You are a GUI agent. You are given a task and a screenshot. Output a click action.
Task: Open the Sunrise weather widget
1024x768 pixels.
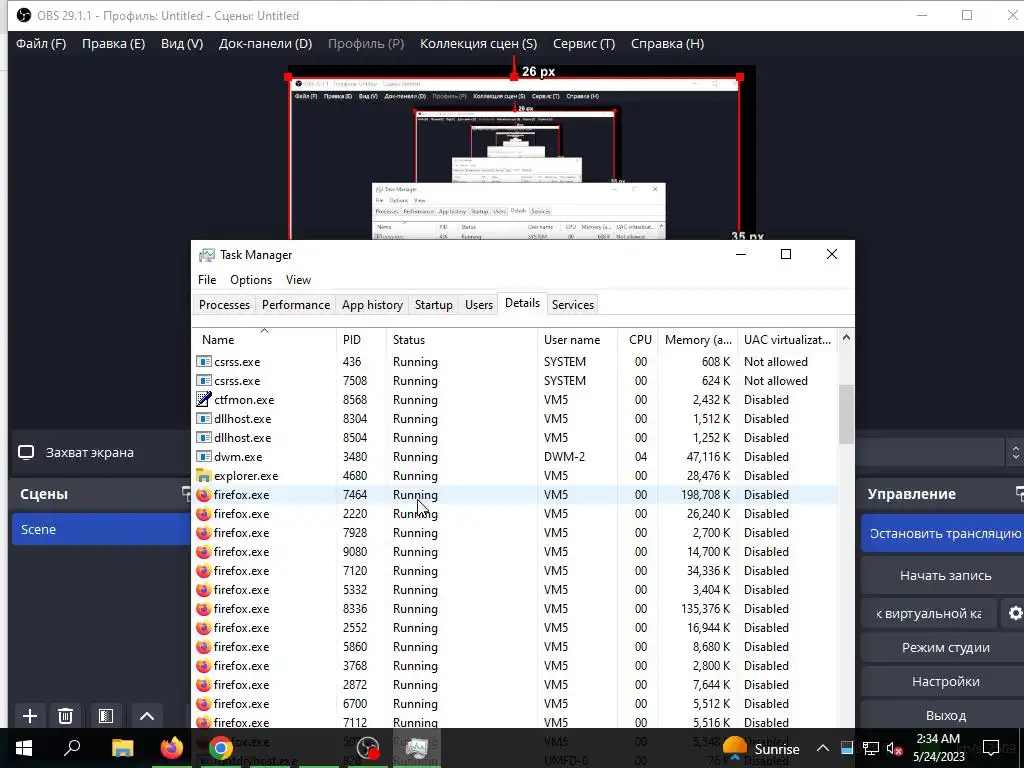761,748
